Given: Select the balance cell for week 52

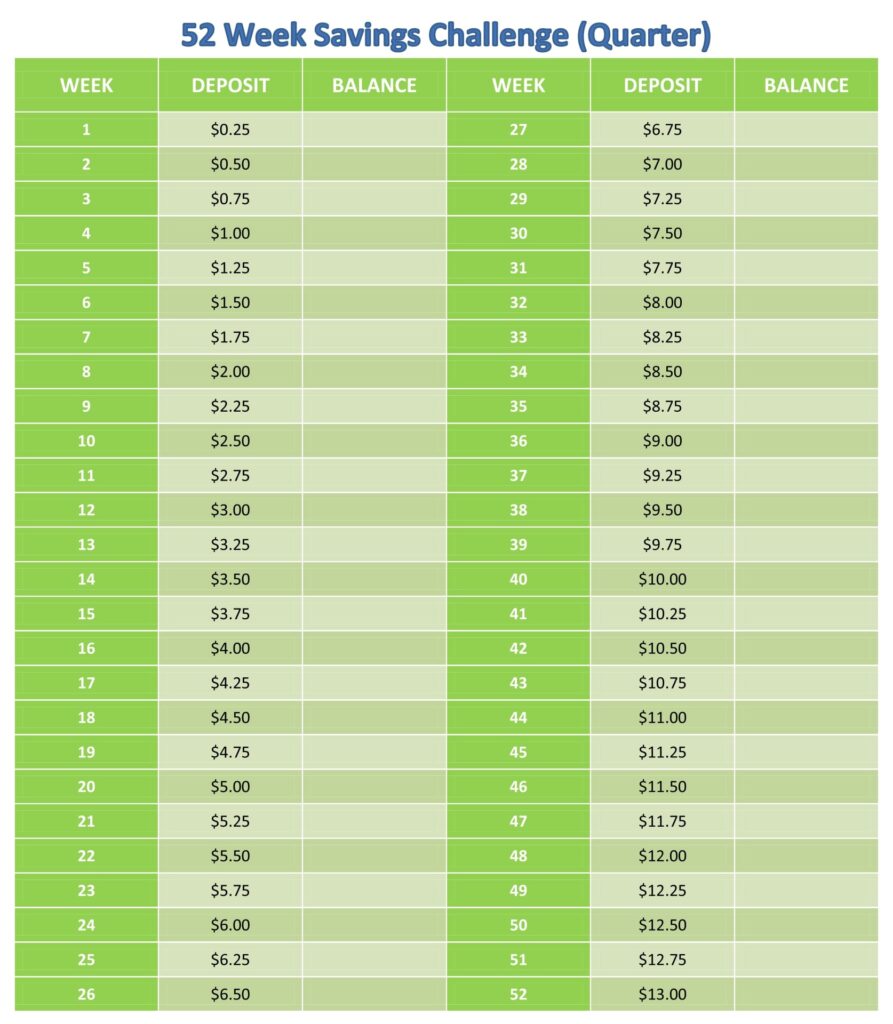Looking at the screenshot, I should coord(806,994).
